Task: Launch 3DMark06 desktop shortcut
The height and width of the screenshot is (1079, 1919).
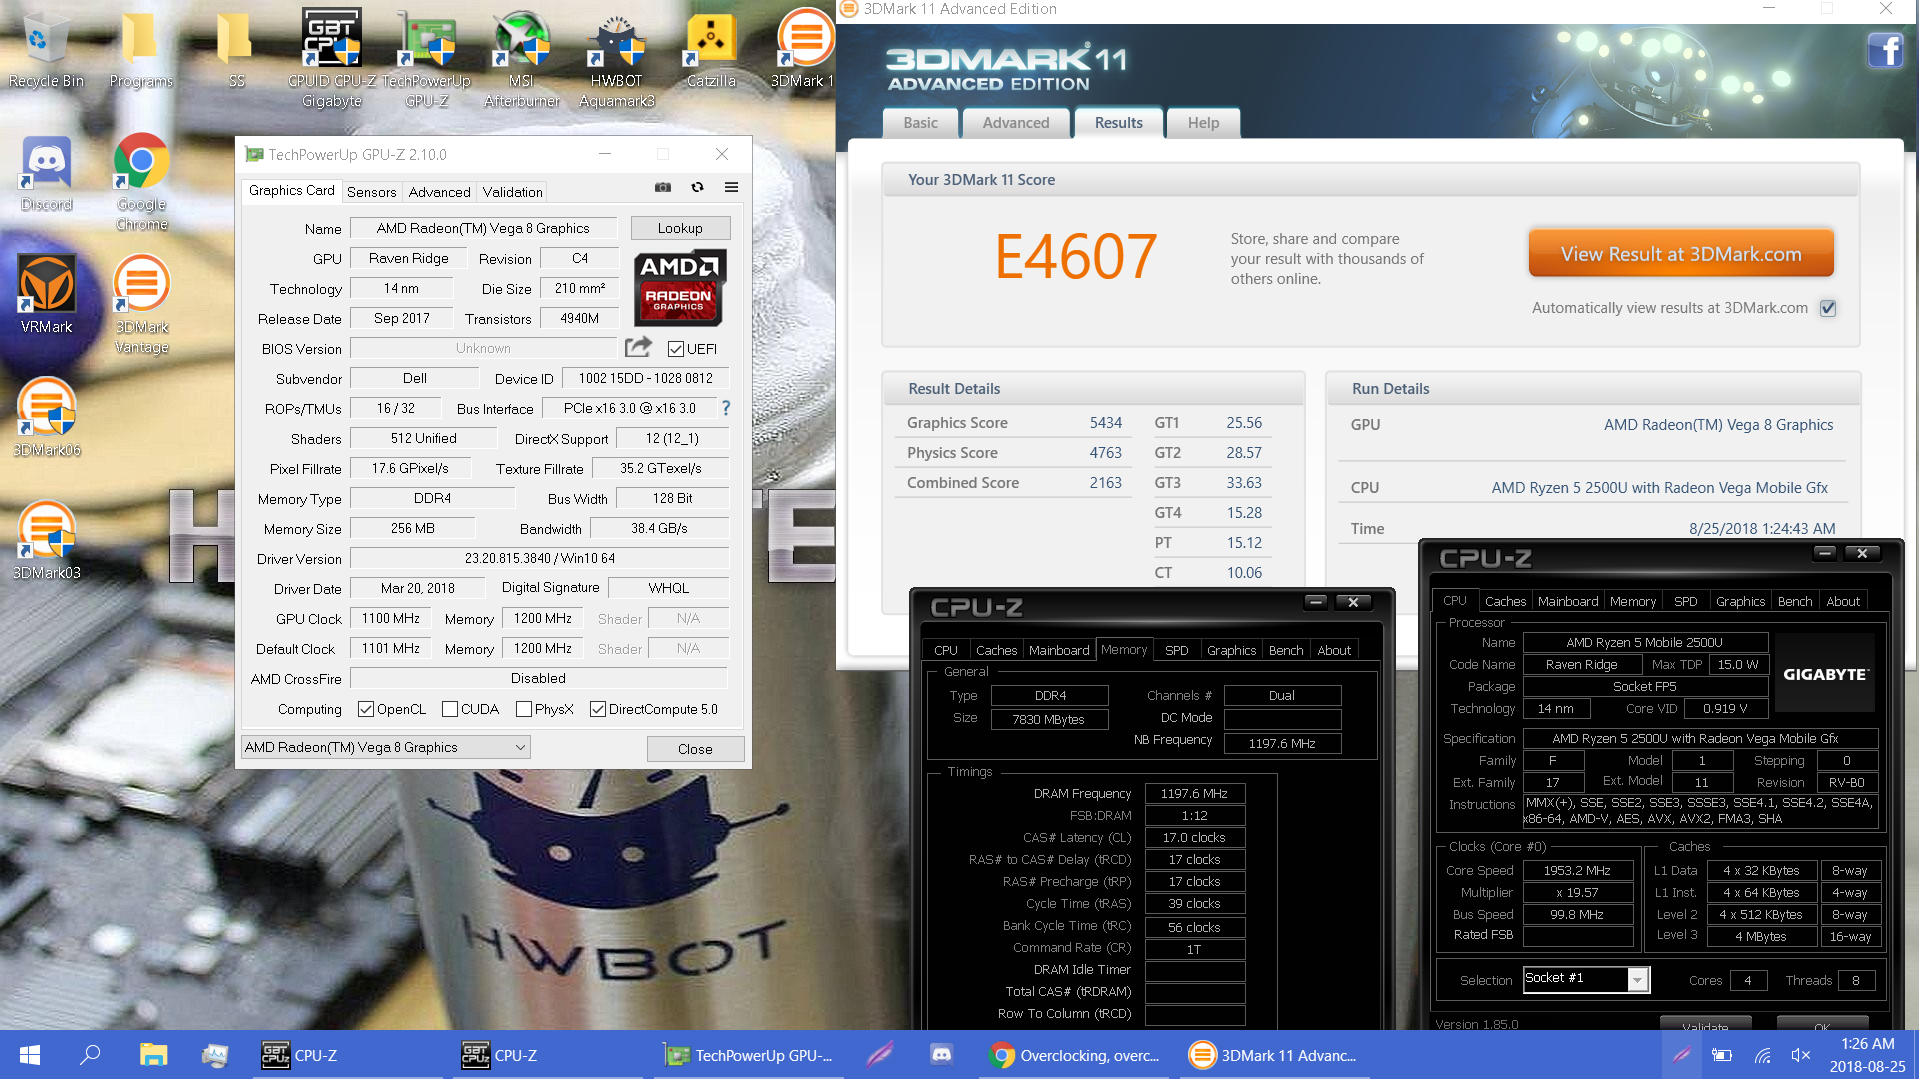Action: pyautogui.click(x=46, y=418)
